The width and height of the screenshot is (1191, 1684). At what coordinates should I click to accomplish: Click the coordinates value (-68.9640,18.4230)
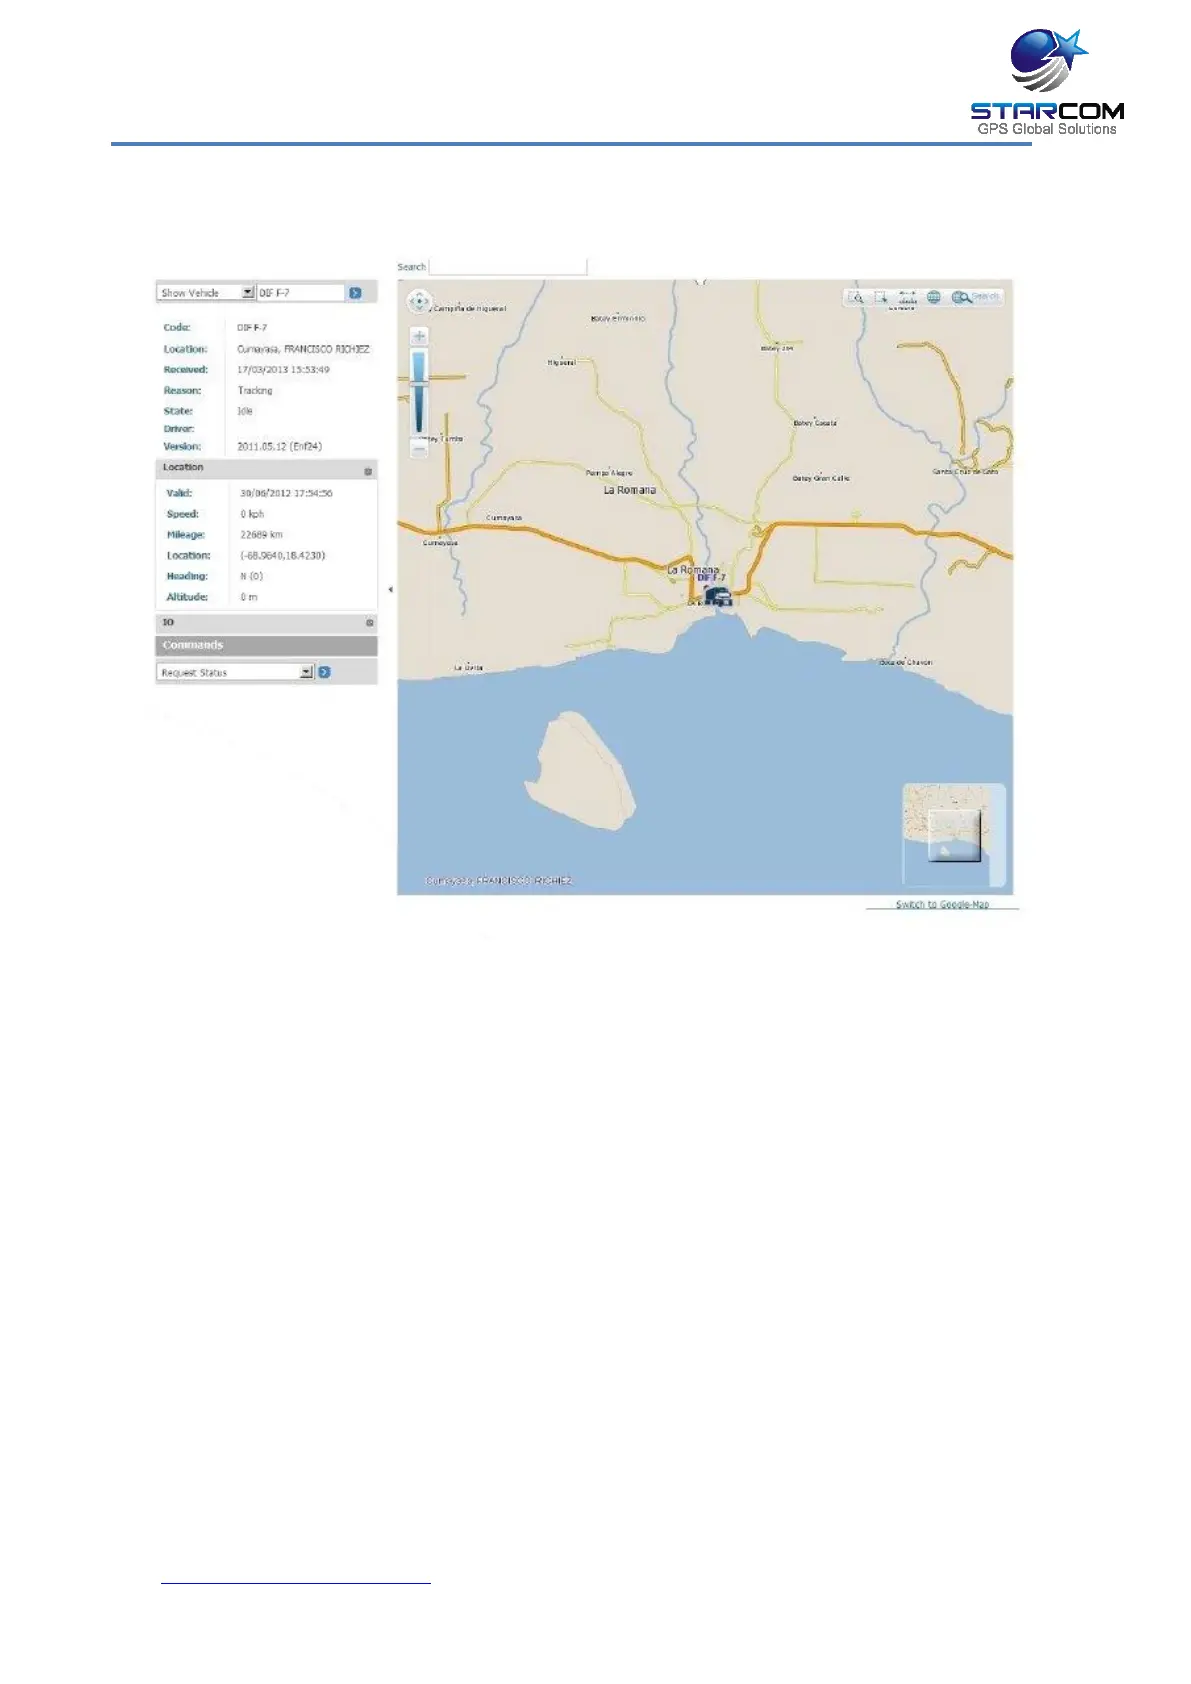click(x=283, y=555)
